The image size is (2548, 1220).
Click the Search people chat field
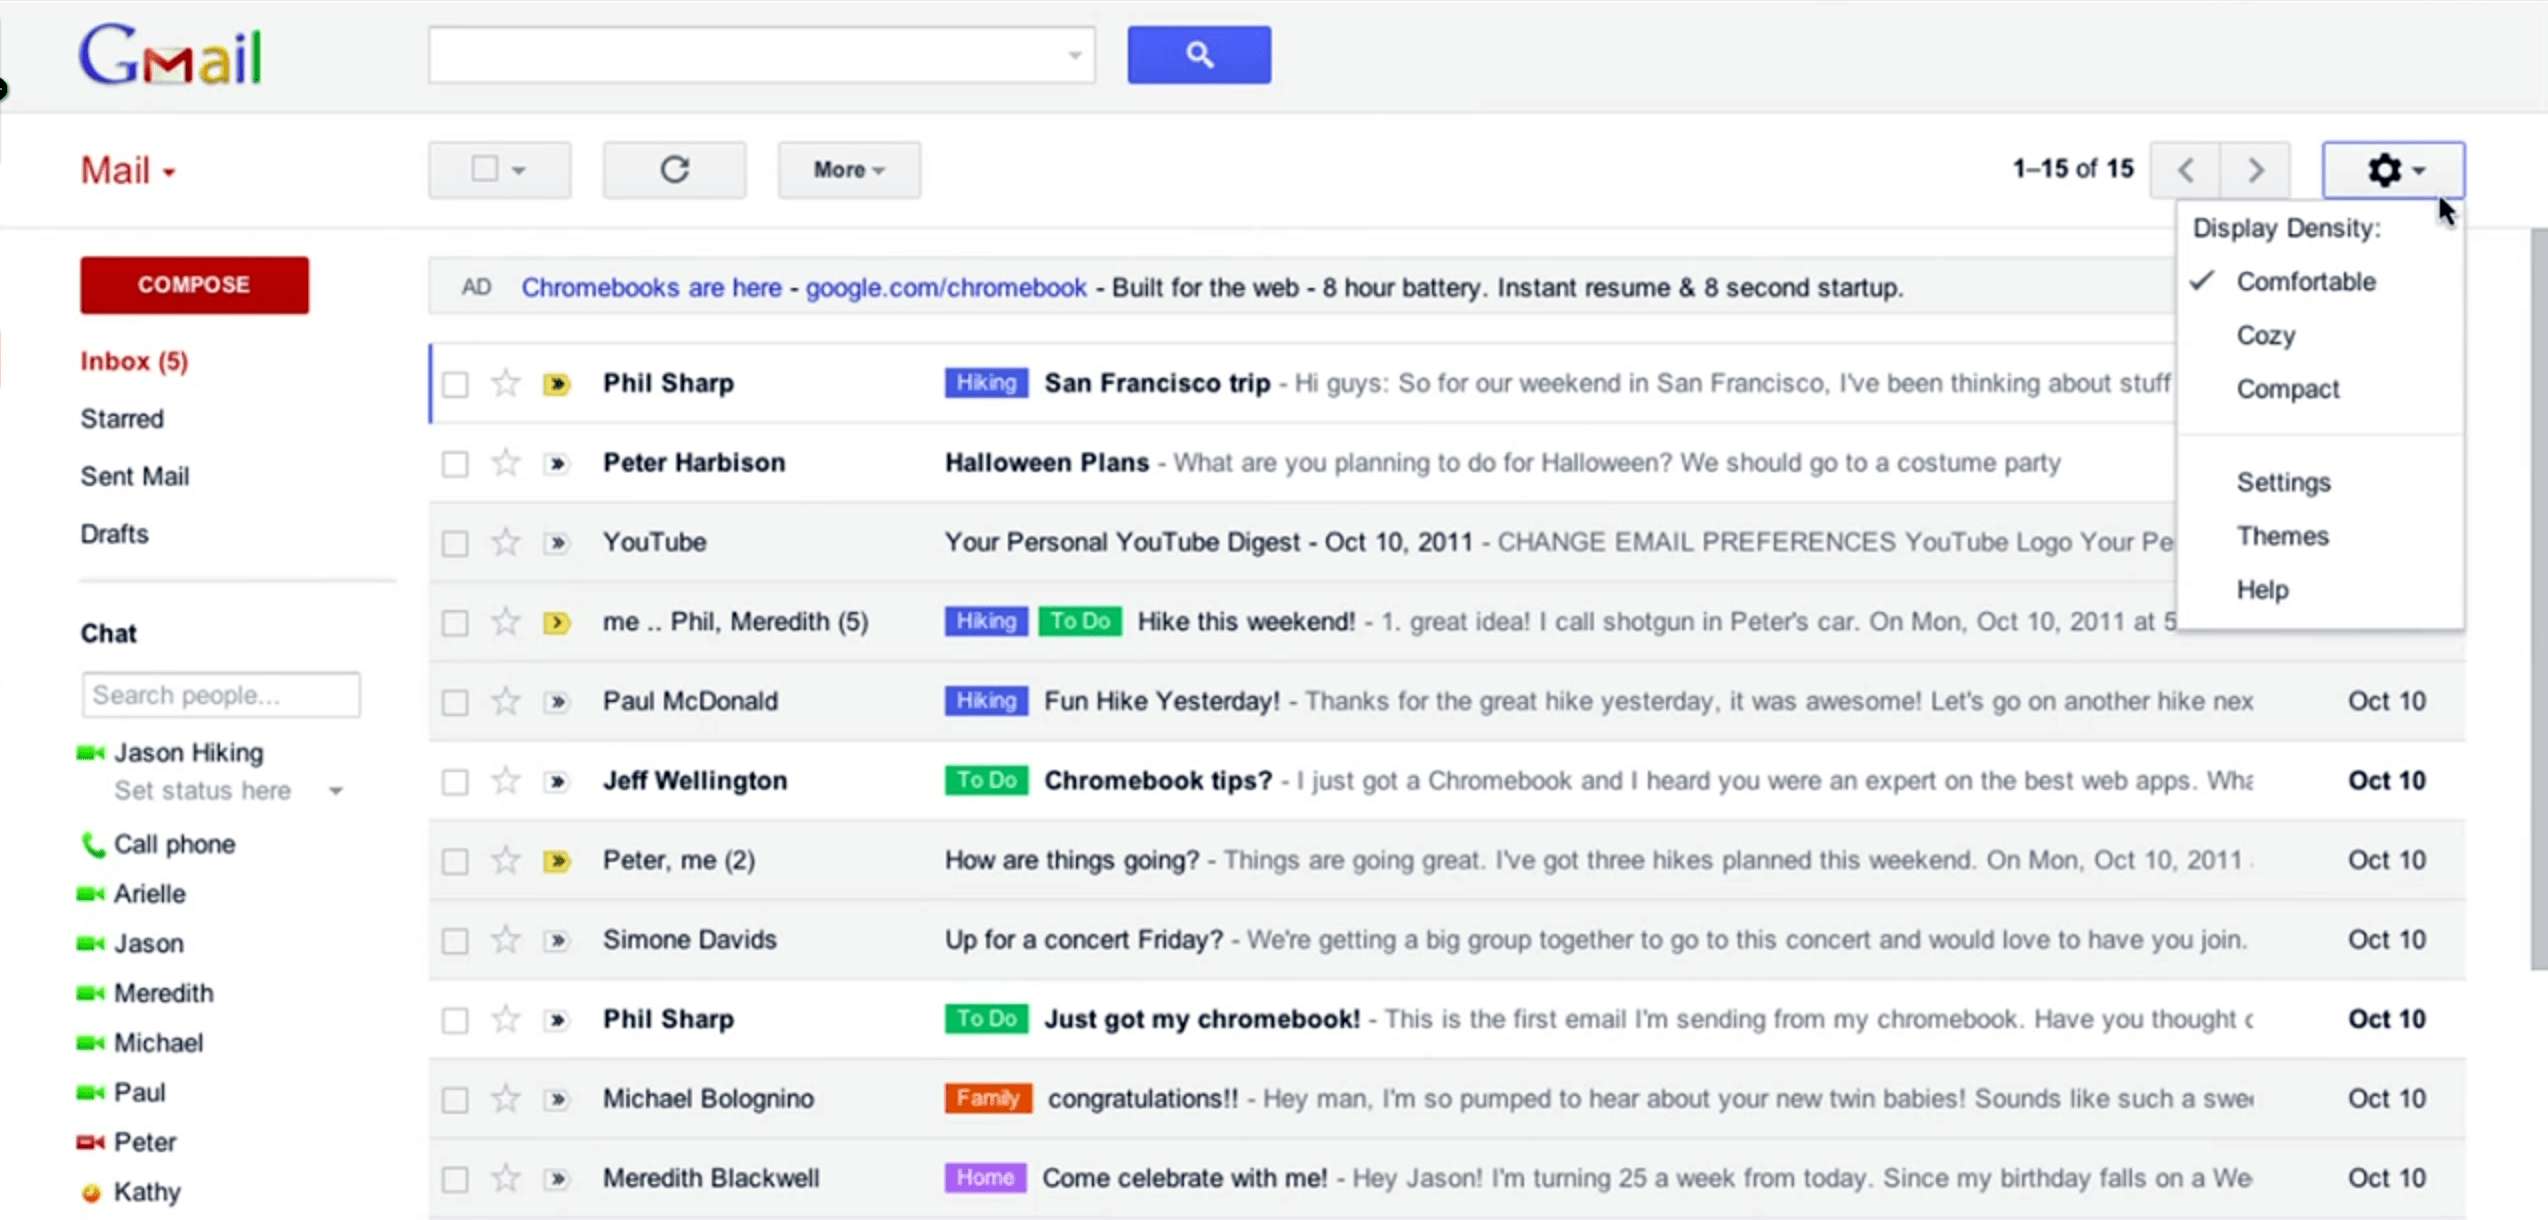[221, 695]
